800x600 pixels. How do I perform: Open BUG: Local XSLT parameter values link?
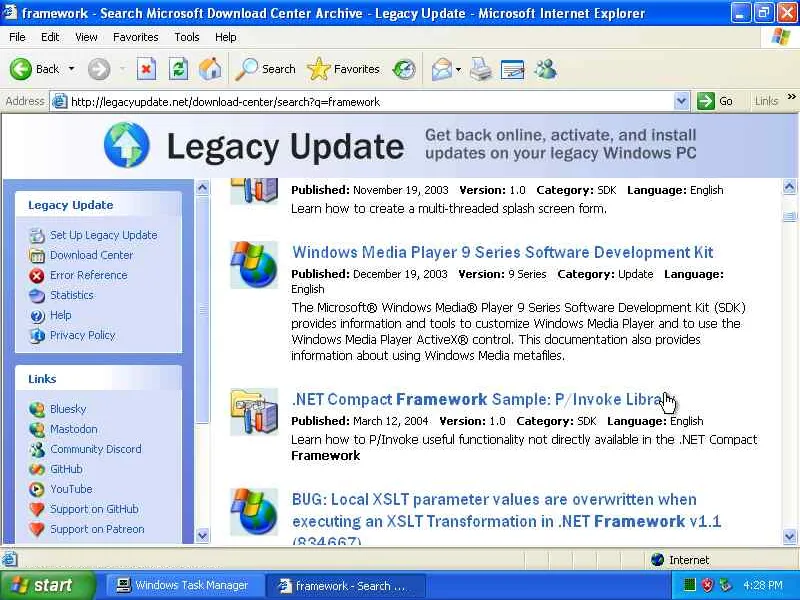(x=507, y=519)
